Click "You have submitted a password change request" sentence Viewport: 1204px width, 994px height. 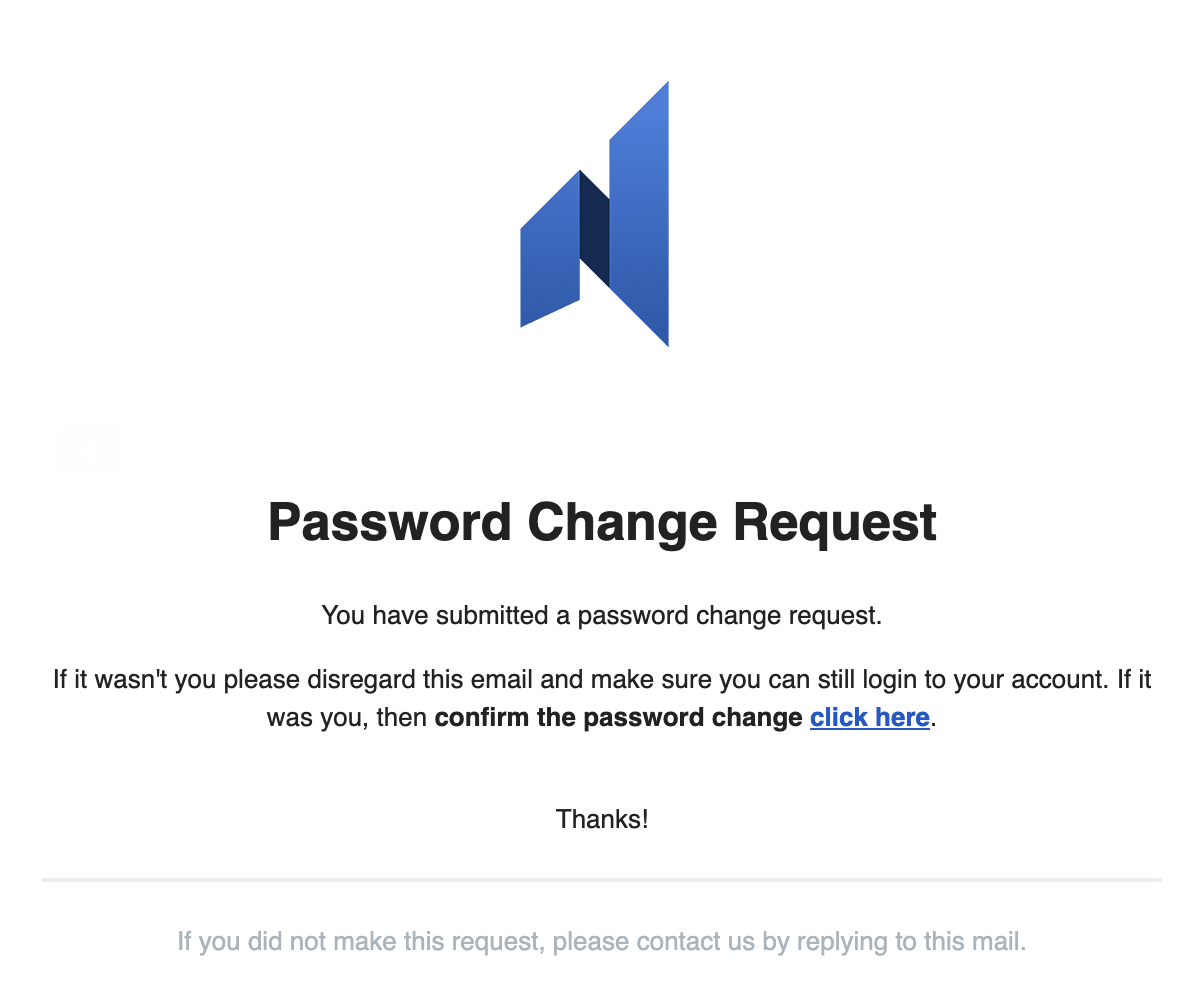click(x=602, y=615)
